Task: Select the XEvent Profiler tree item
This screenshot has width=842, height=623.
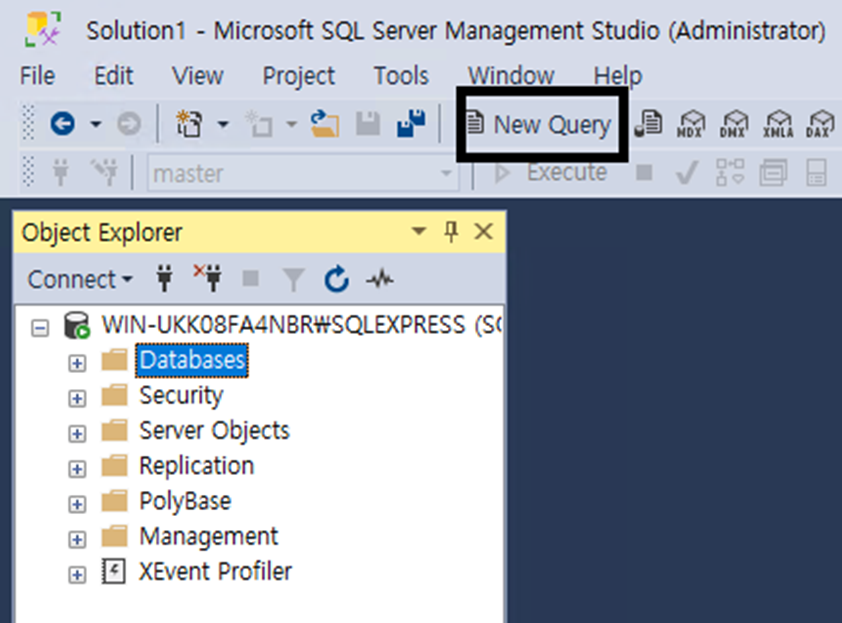Action: pos(215,571)
